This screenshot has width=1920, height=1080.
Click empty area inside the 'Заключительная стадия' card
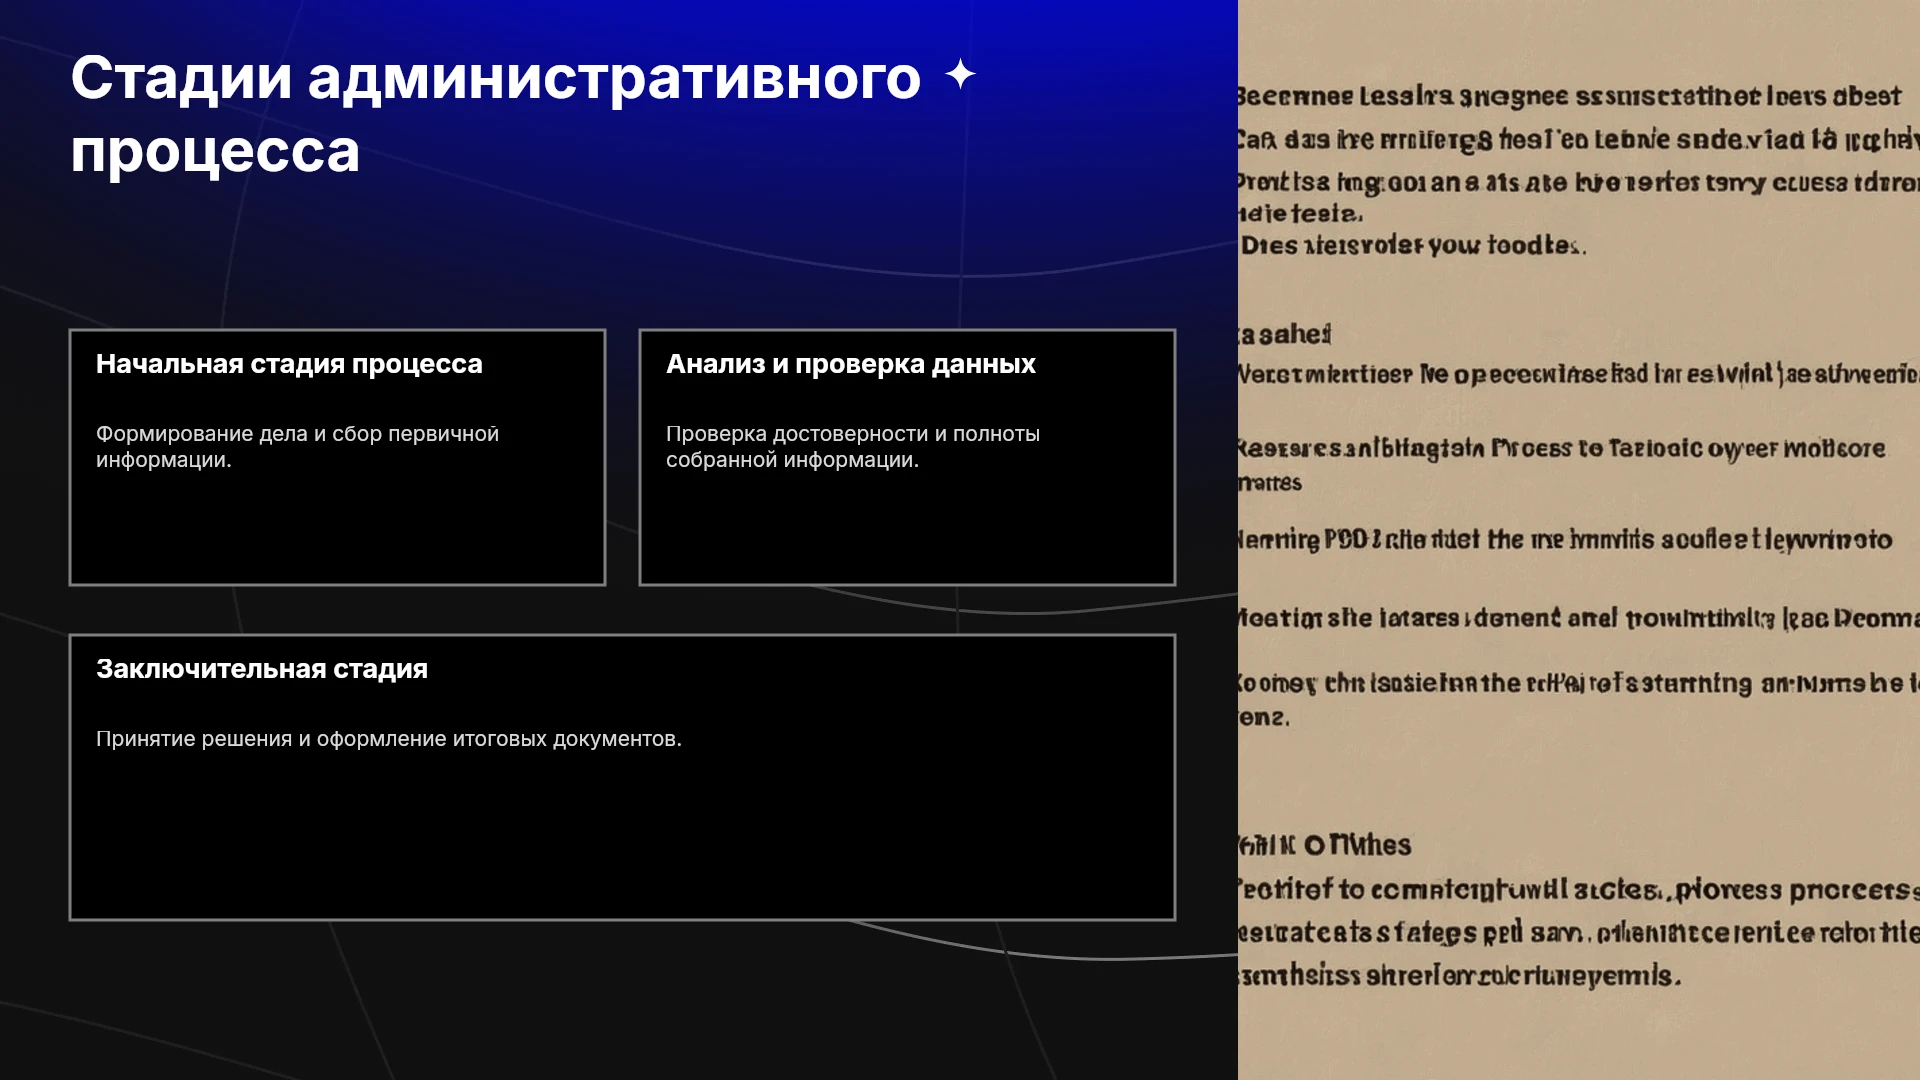[622, 840]
